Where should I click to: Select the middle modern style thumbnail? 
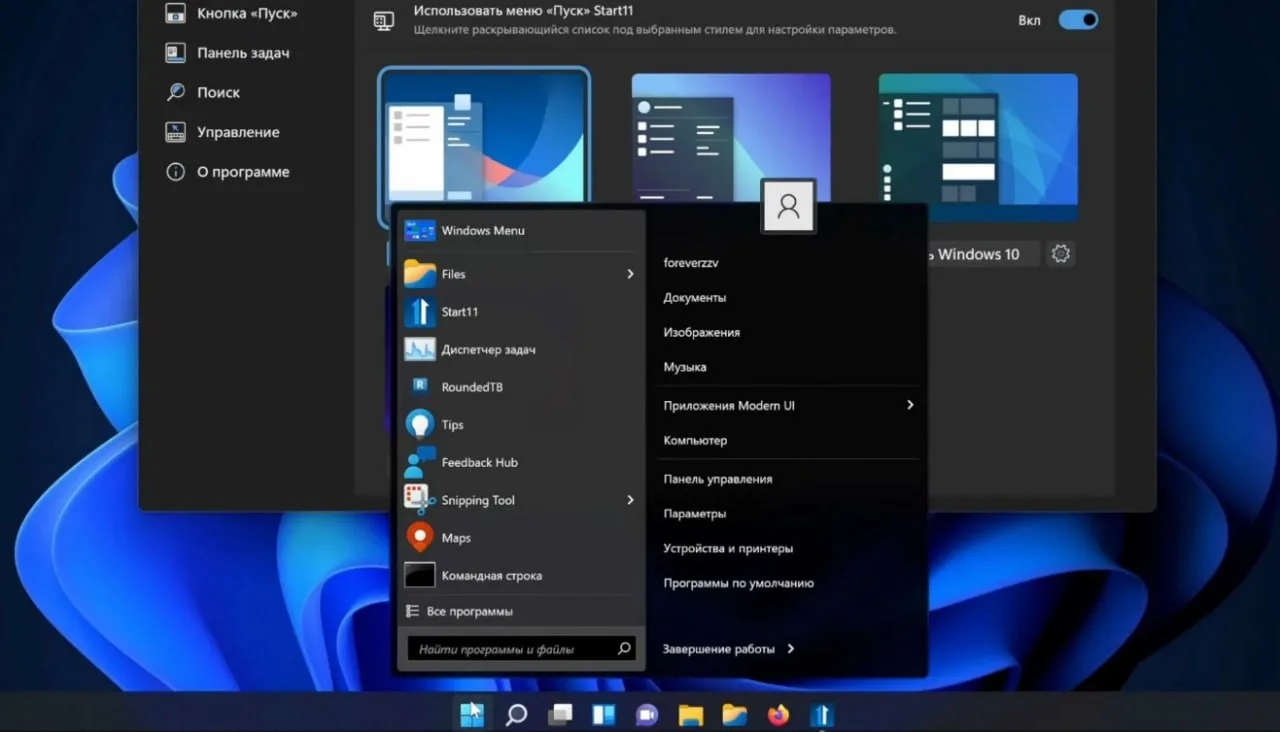point(731,139)
